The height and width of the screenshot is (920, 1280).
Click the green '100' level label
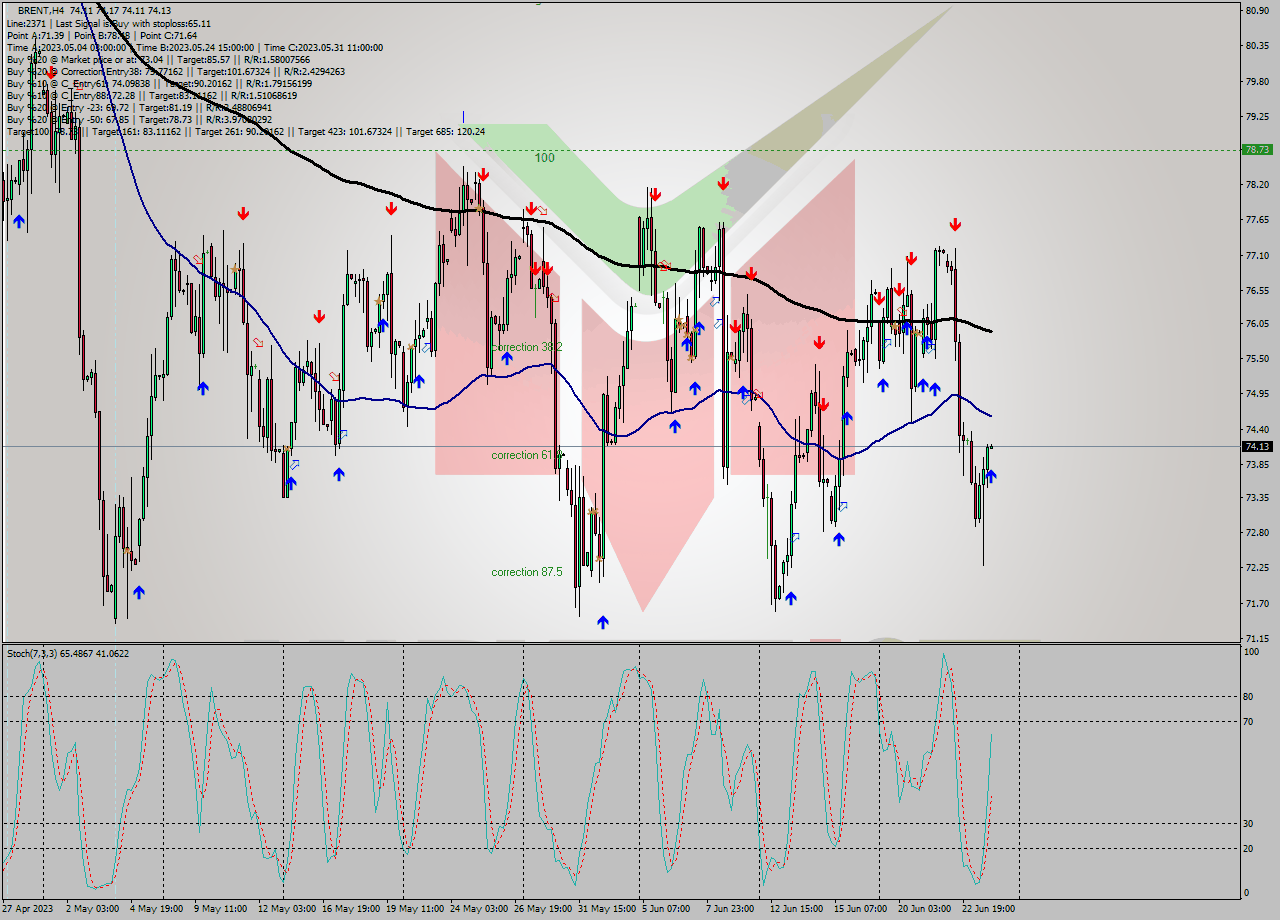pyautogui.click(x=544, y=158)
